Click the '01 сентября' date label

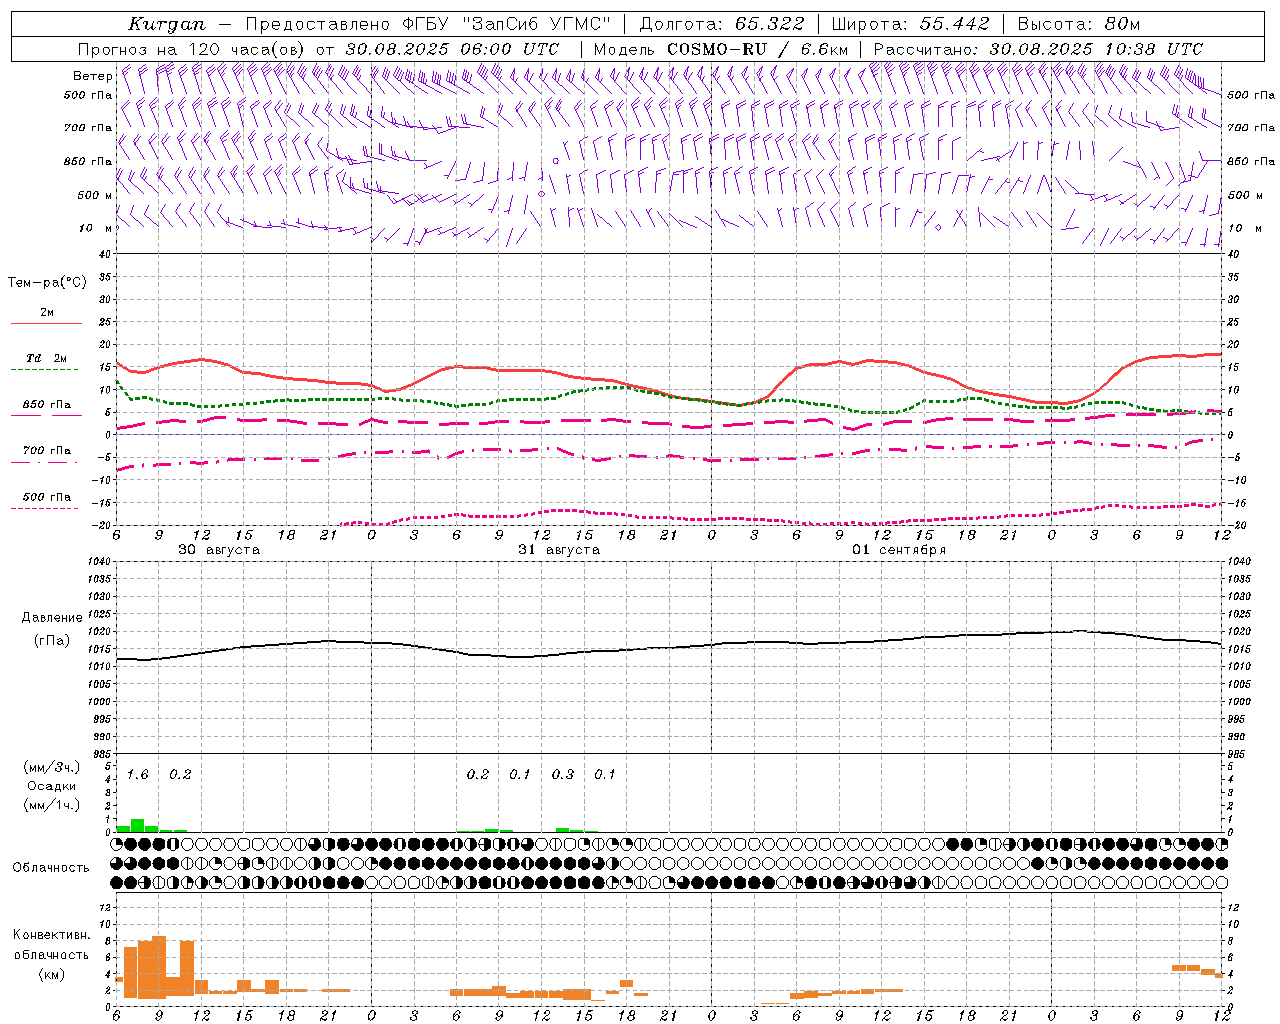pyautogui.click(x=899, y=550)
